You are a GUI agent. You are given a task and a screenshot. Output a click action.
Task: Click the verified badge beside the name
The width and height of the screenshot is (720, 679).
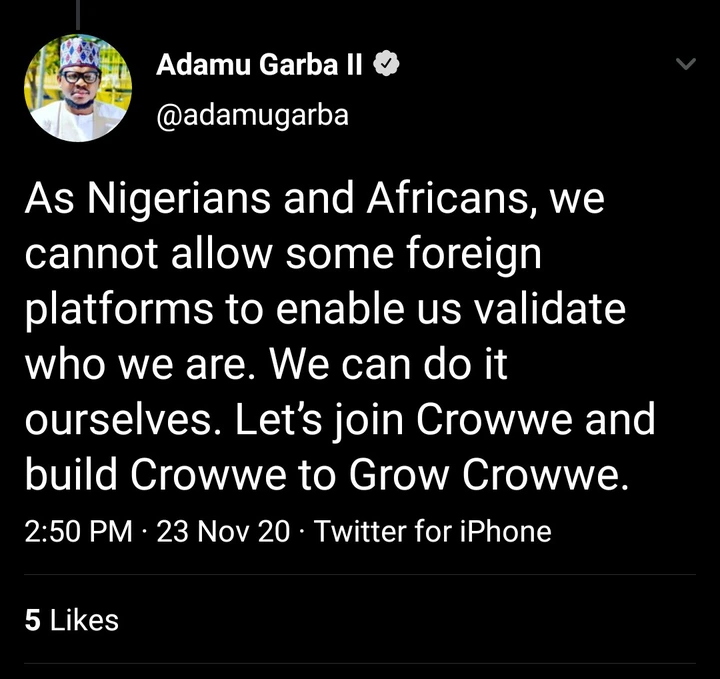387,66
